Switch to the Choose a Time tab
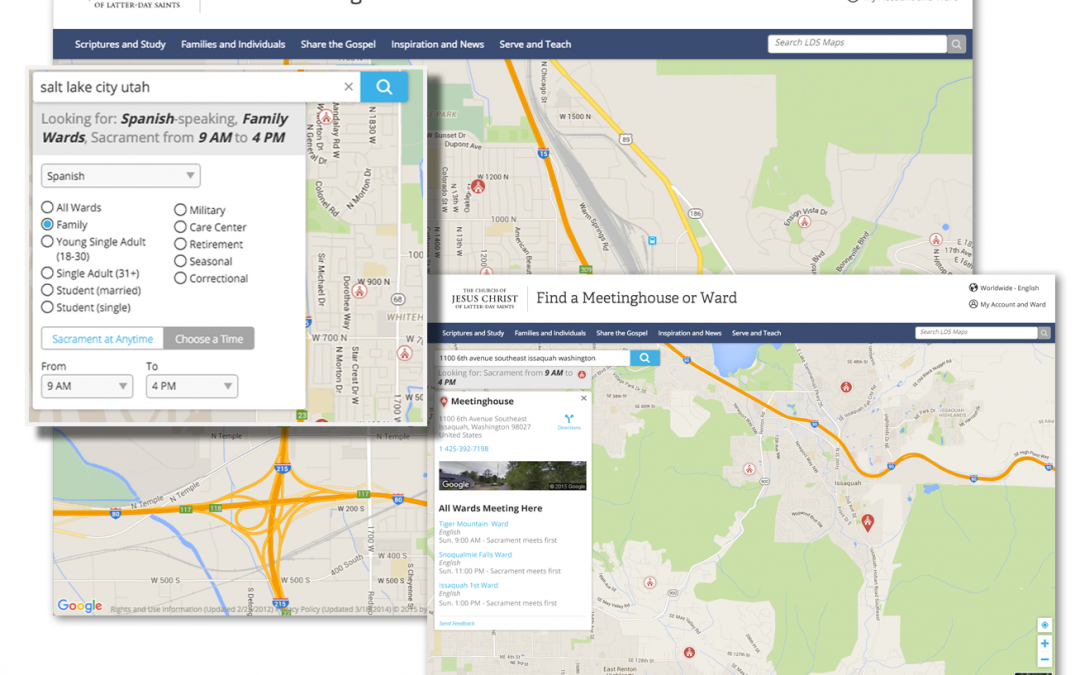This screenshot has height=675, width=1080. (x=210, y=338)
